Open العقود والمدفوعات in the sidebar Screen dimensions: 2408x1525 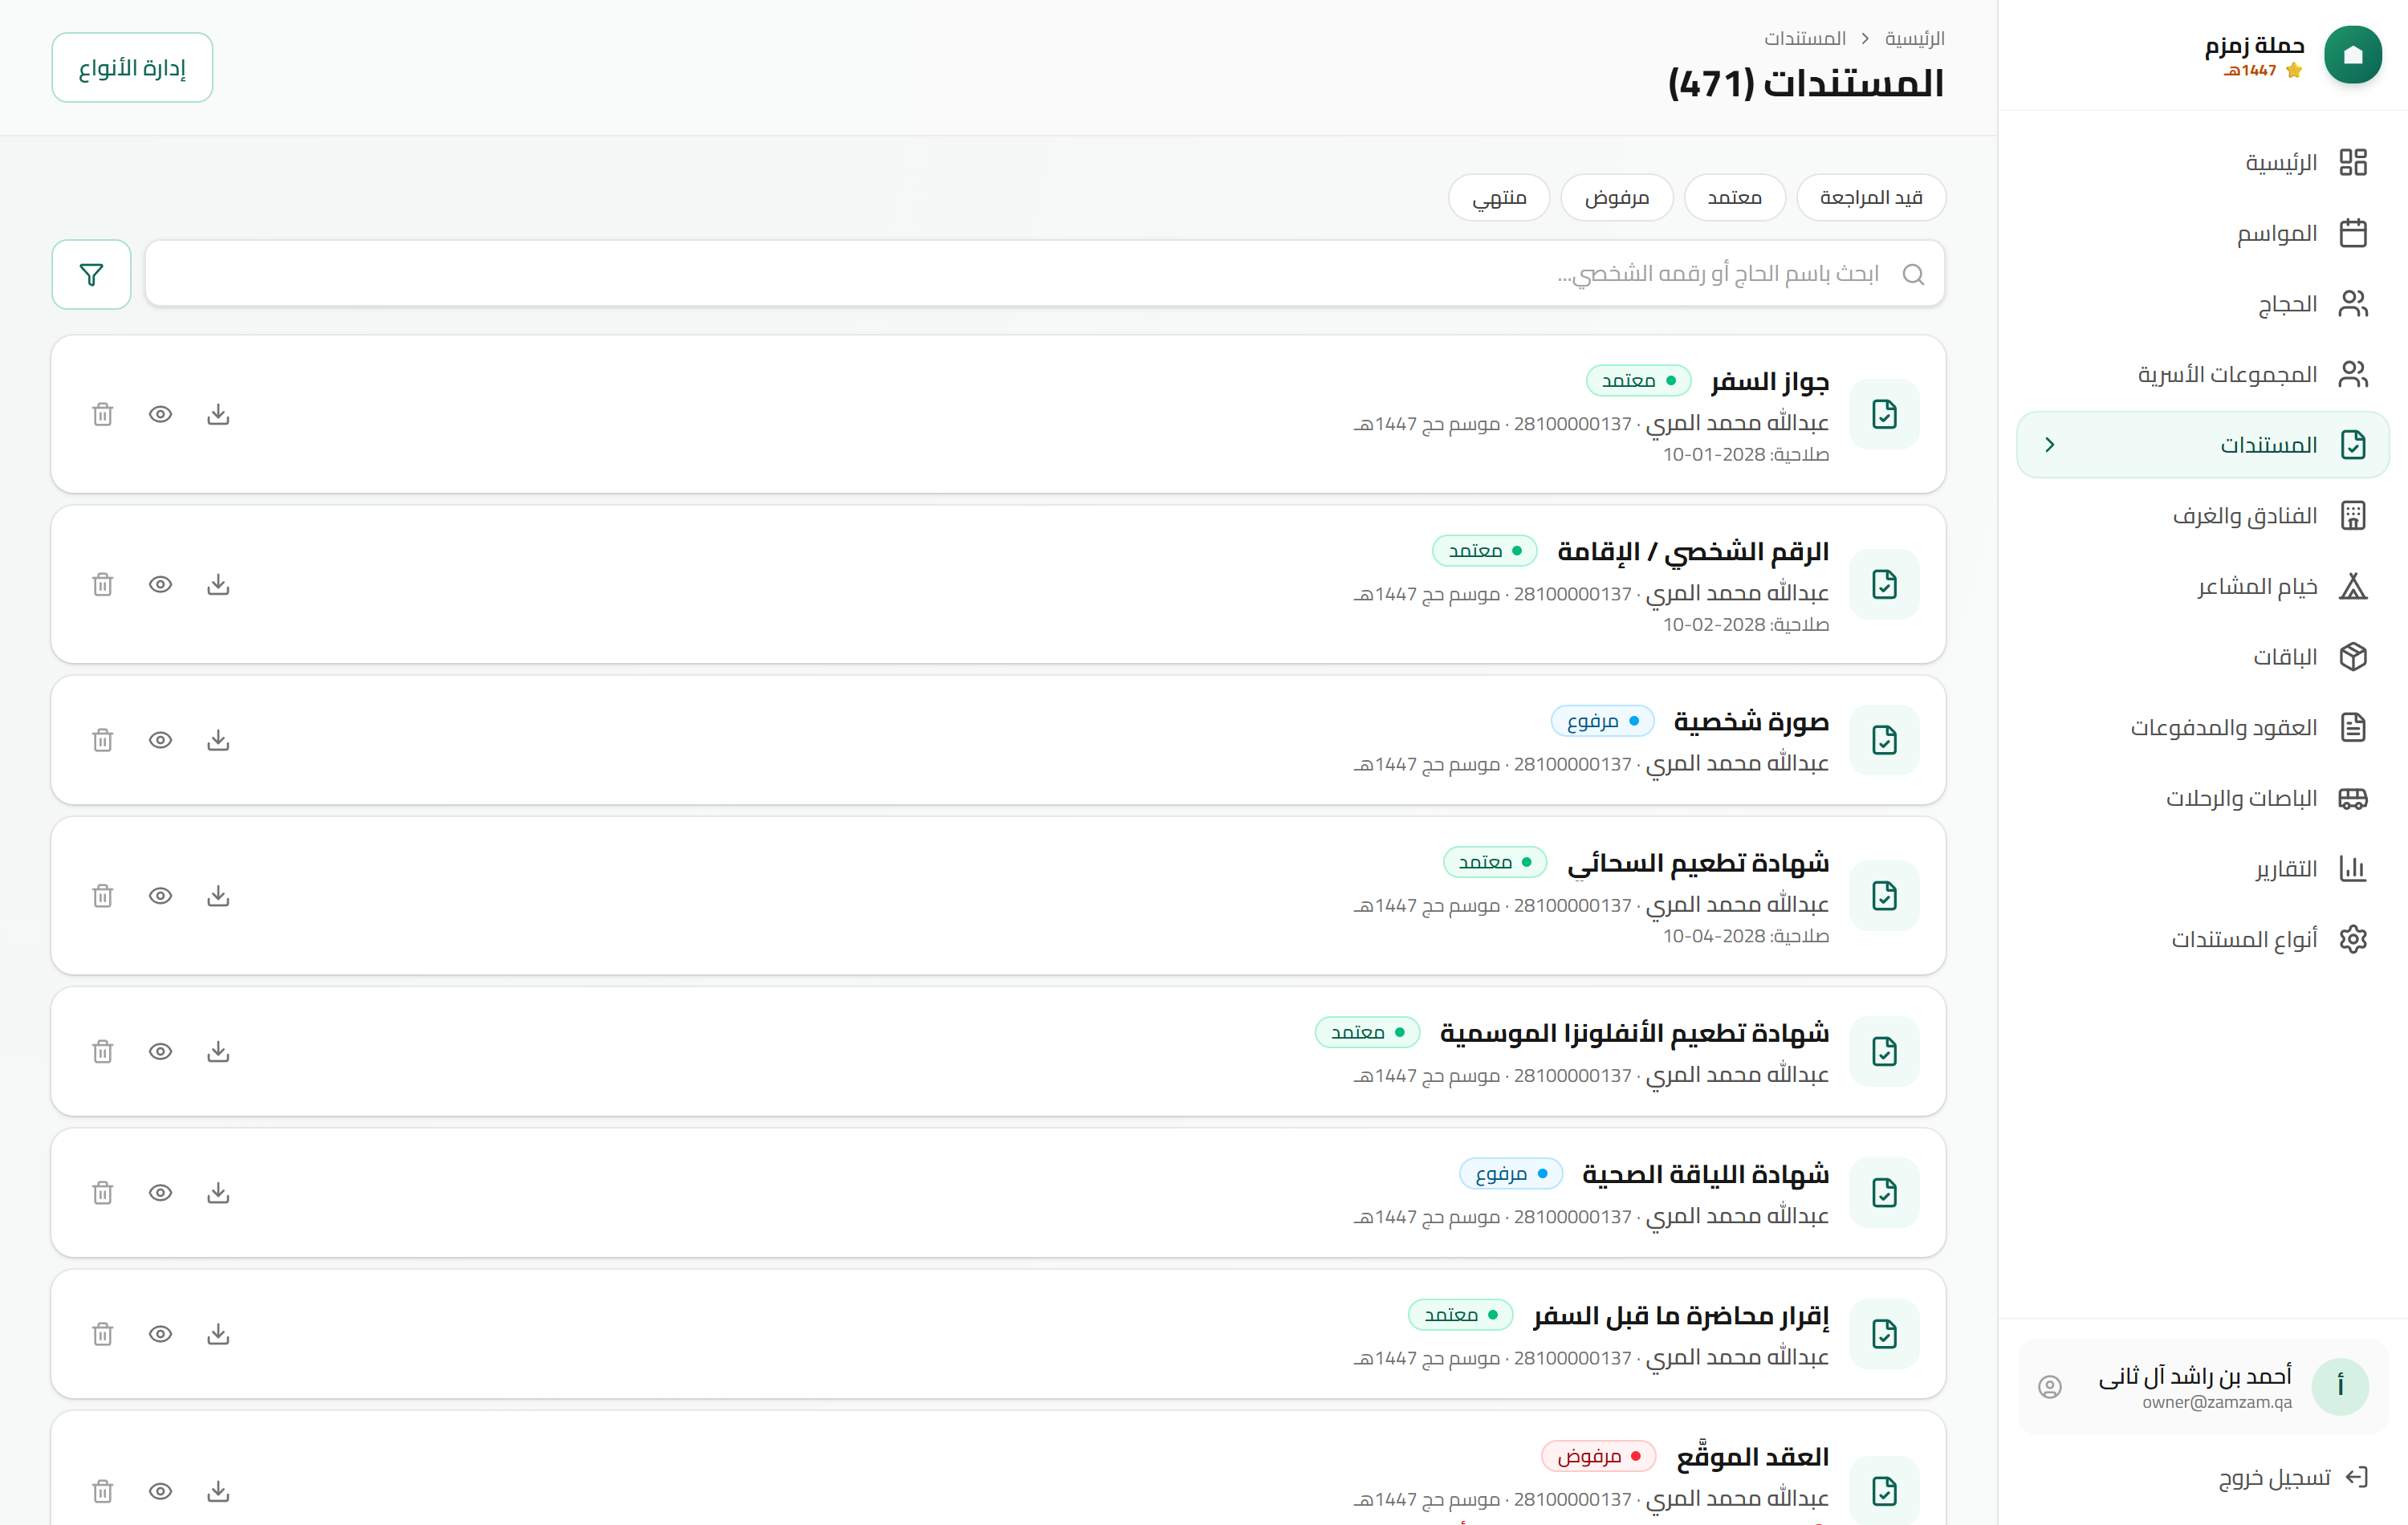[x=2203, y=727]
